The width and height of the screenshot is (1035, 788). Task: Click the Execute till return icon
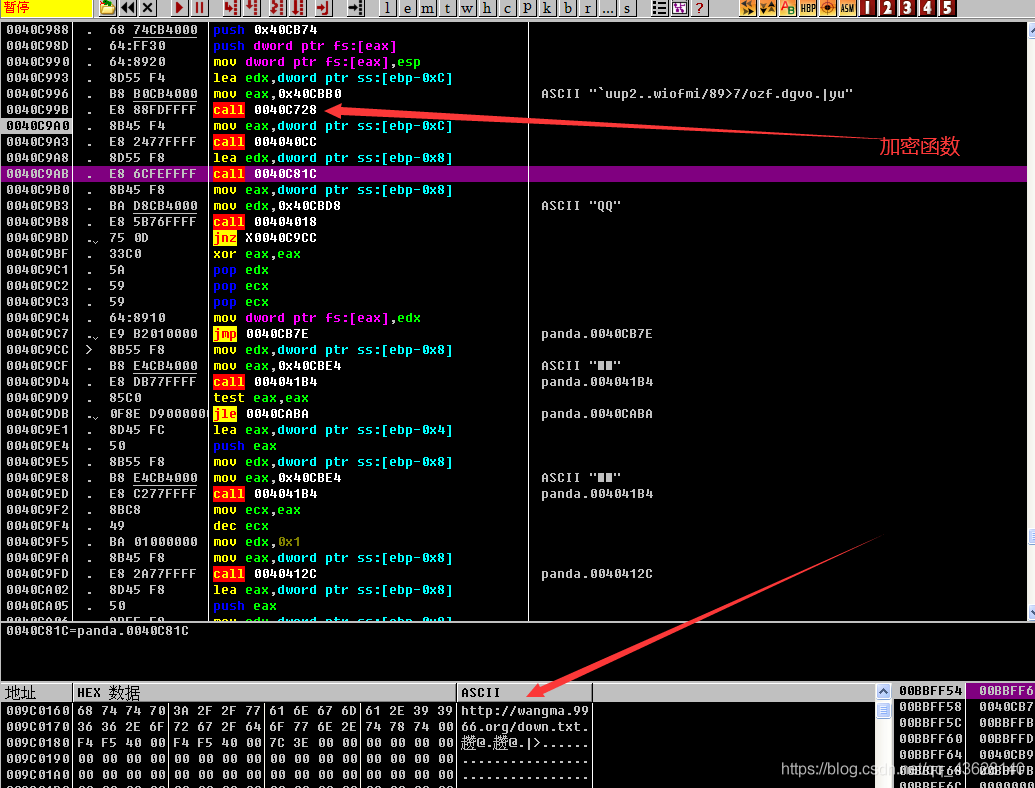(x=322, y=8)
